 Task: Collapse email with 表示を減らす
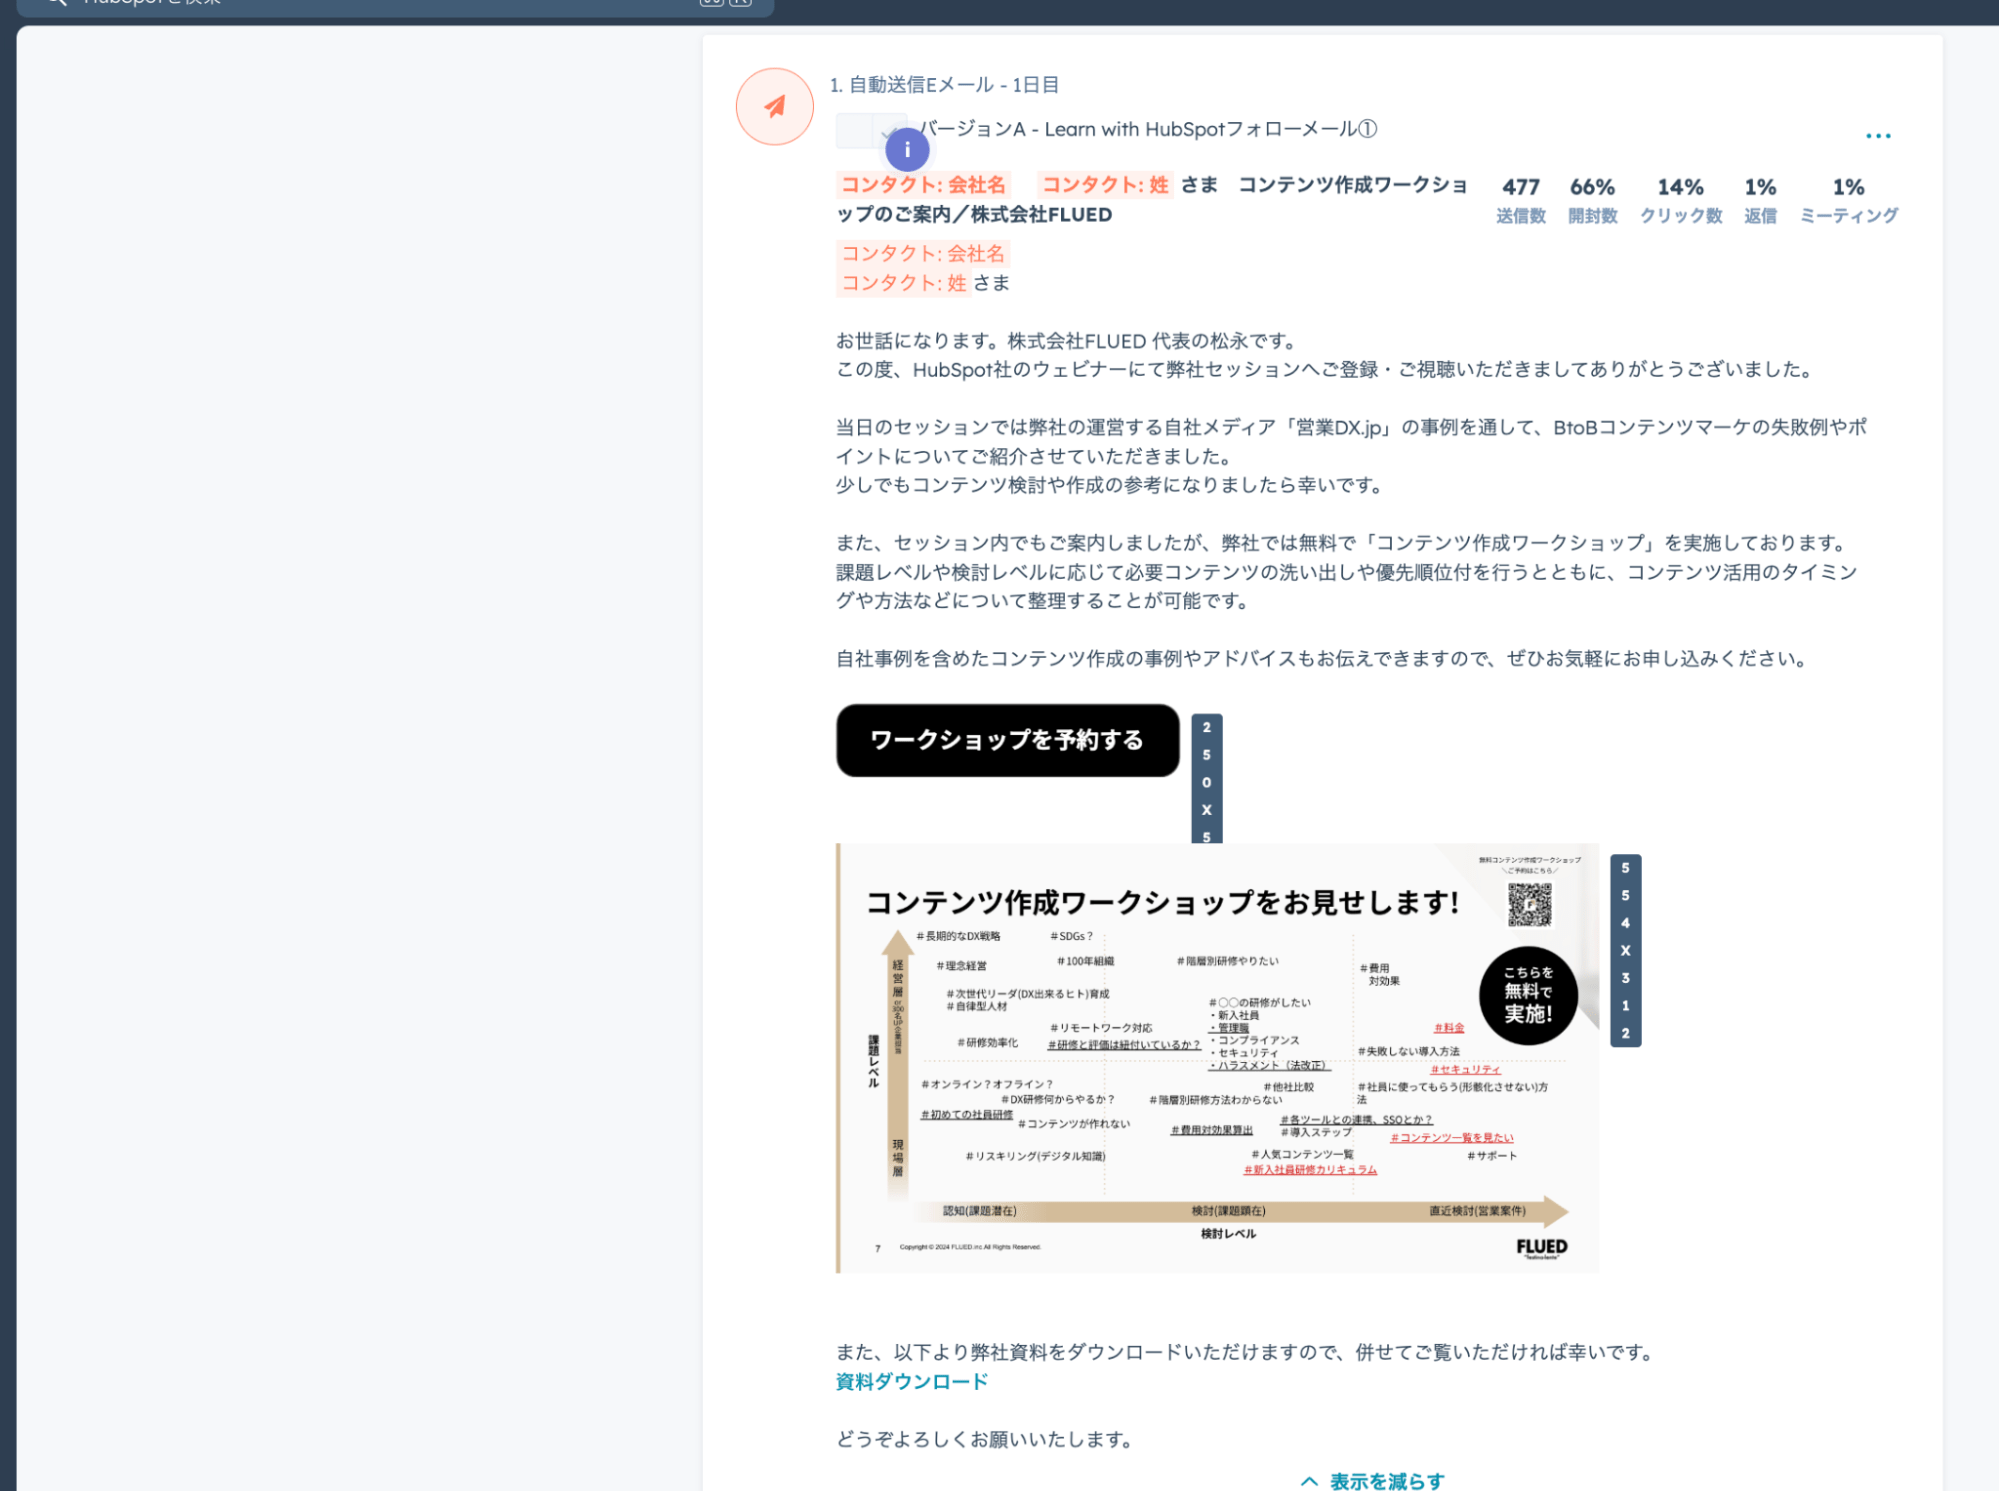tap(1386, 1481)
